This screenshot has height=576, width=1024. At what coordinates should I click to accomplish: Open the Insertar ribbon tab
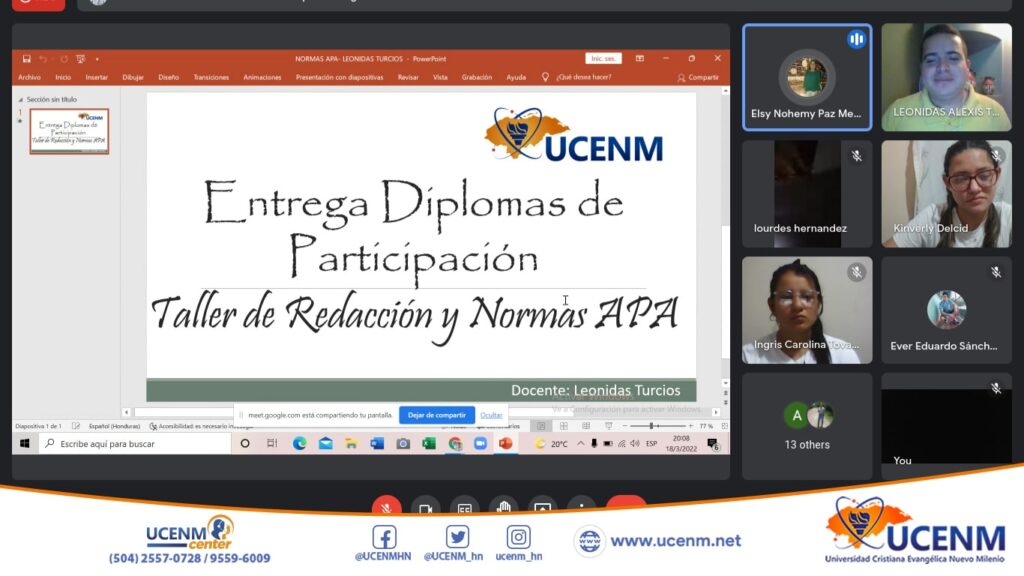point(97,77)
